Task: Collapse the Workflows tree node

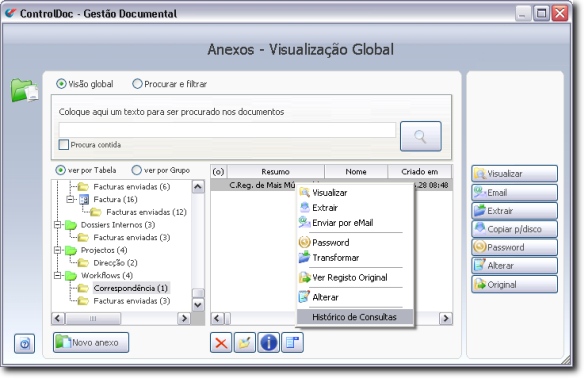Action: [57, 276]
